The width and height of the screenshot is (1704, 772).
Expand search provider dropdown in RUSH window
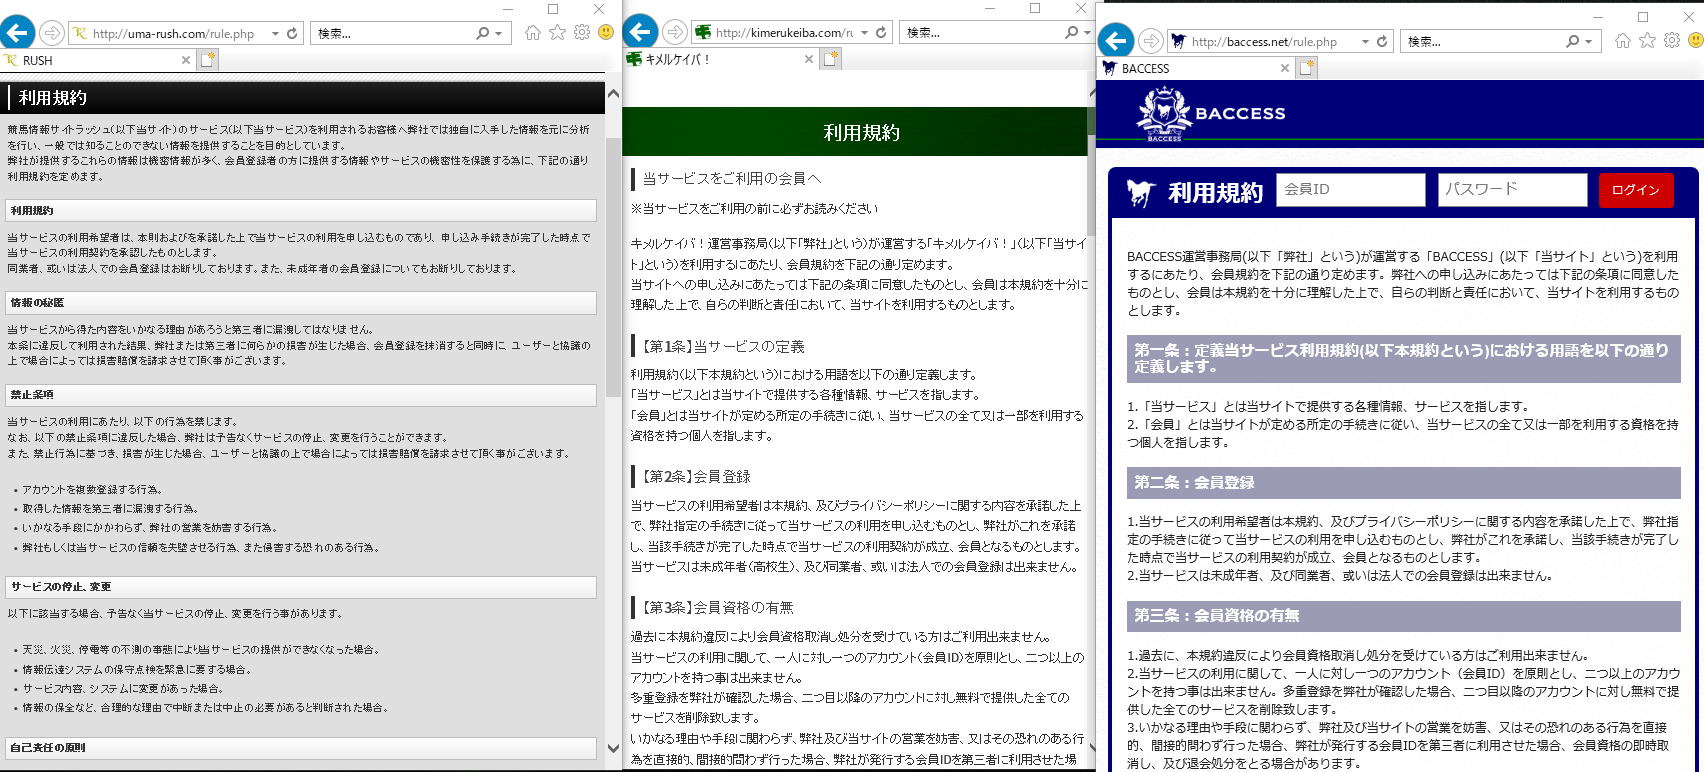[x=498, y=33]
